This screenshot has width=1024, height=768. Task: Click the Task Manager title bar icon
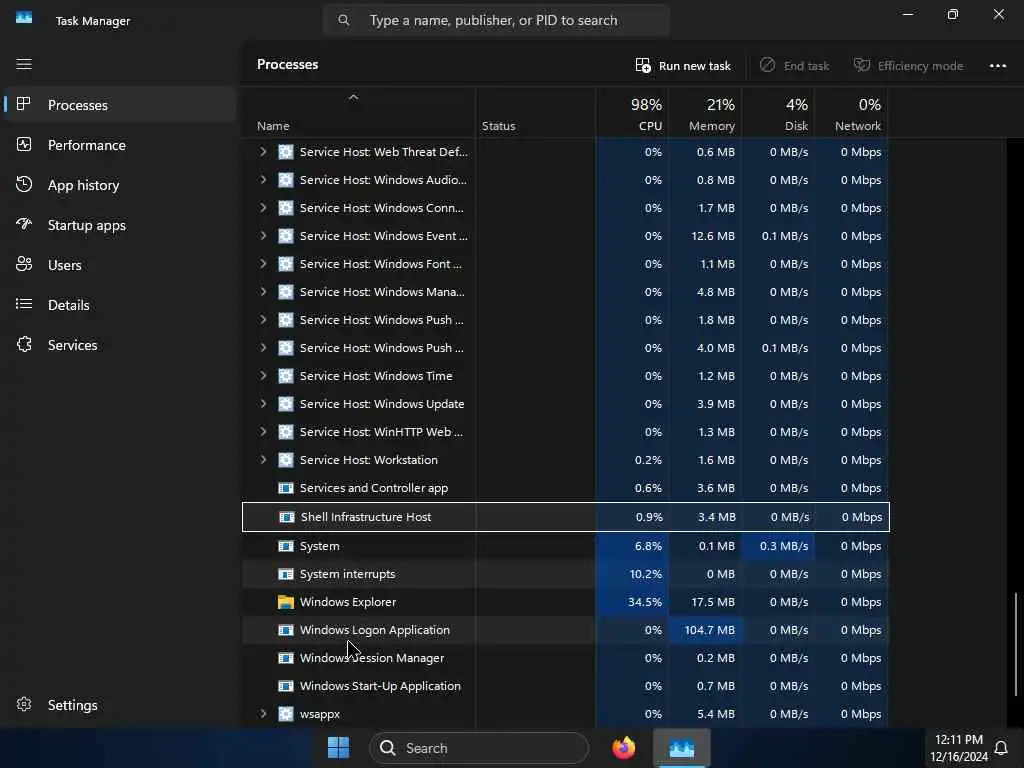[x=24, y=18]
